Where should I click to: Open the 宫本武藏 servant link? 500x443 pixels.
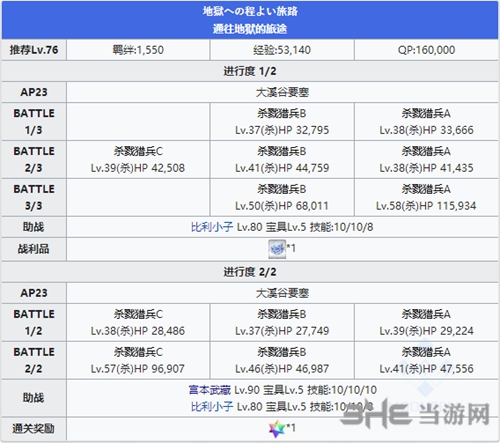pyautogui.click(x=210, y=390)
